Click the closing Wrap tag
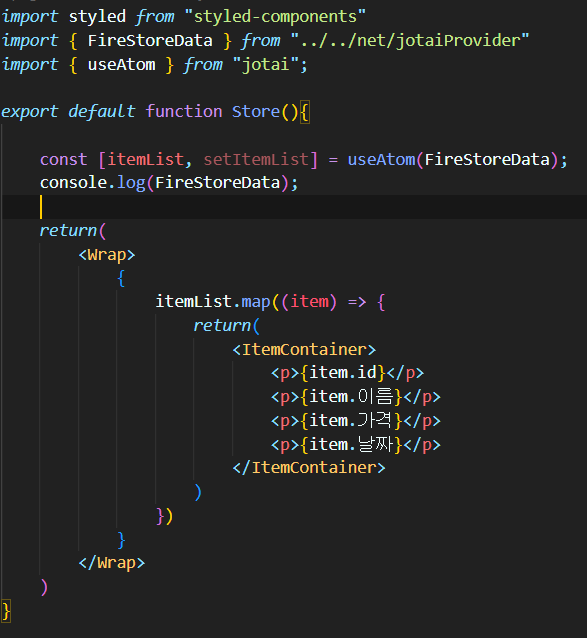Viewport: 587px width, 638px height. click(111, 563)
